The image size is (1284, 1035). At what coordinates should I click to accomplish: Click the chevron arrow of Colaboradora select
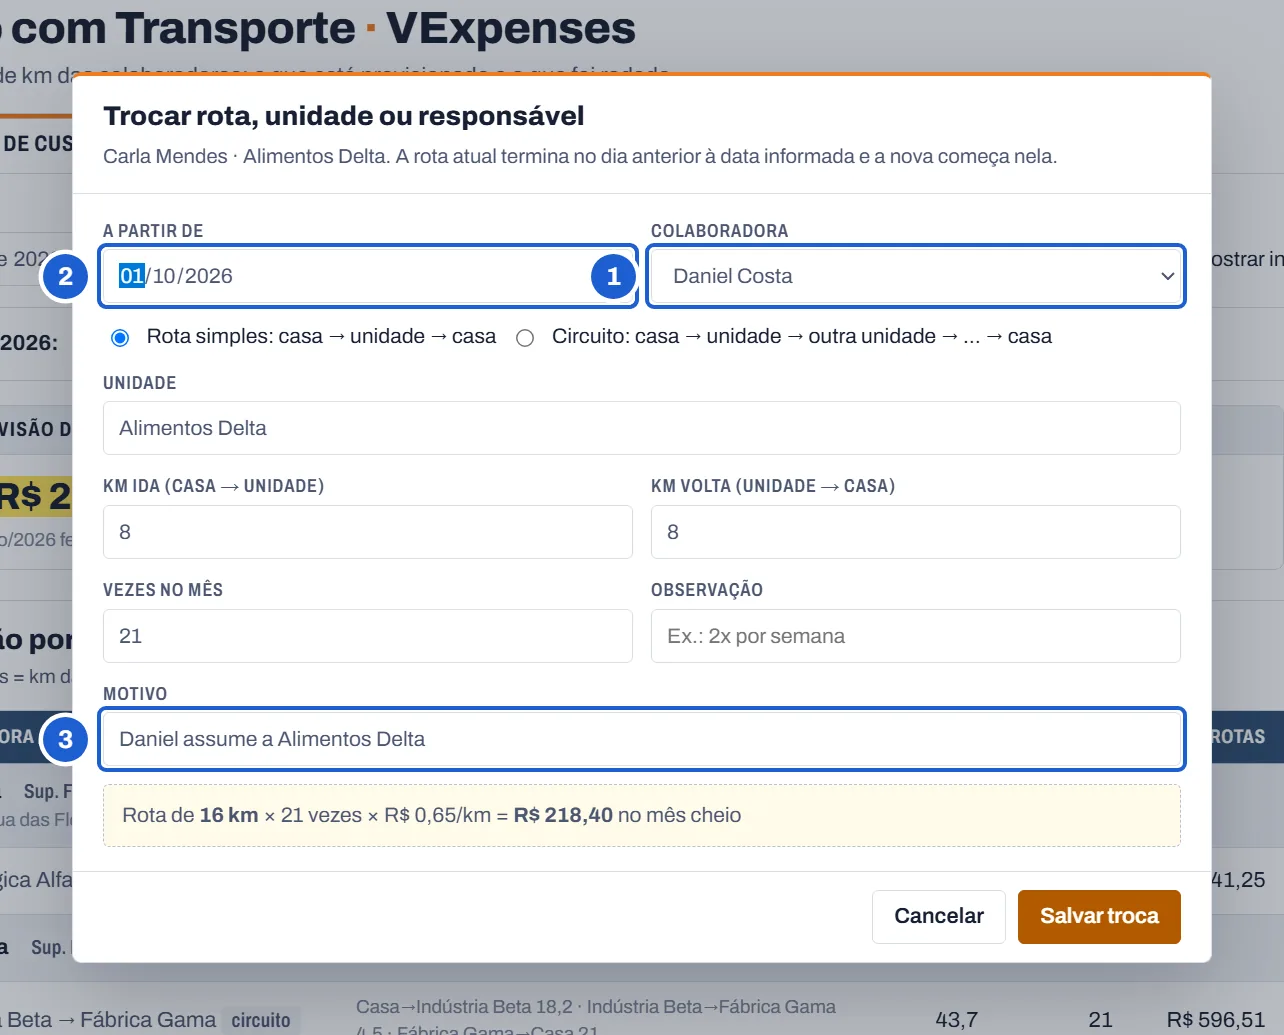(1167, 276)
